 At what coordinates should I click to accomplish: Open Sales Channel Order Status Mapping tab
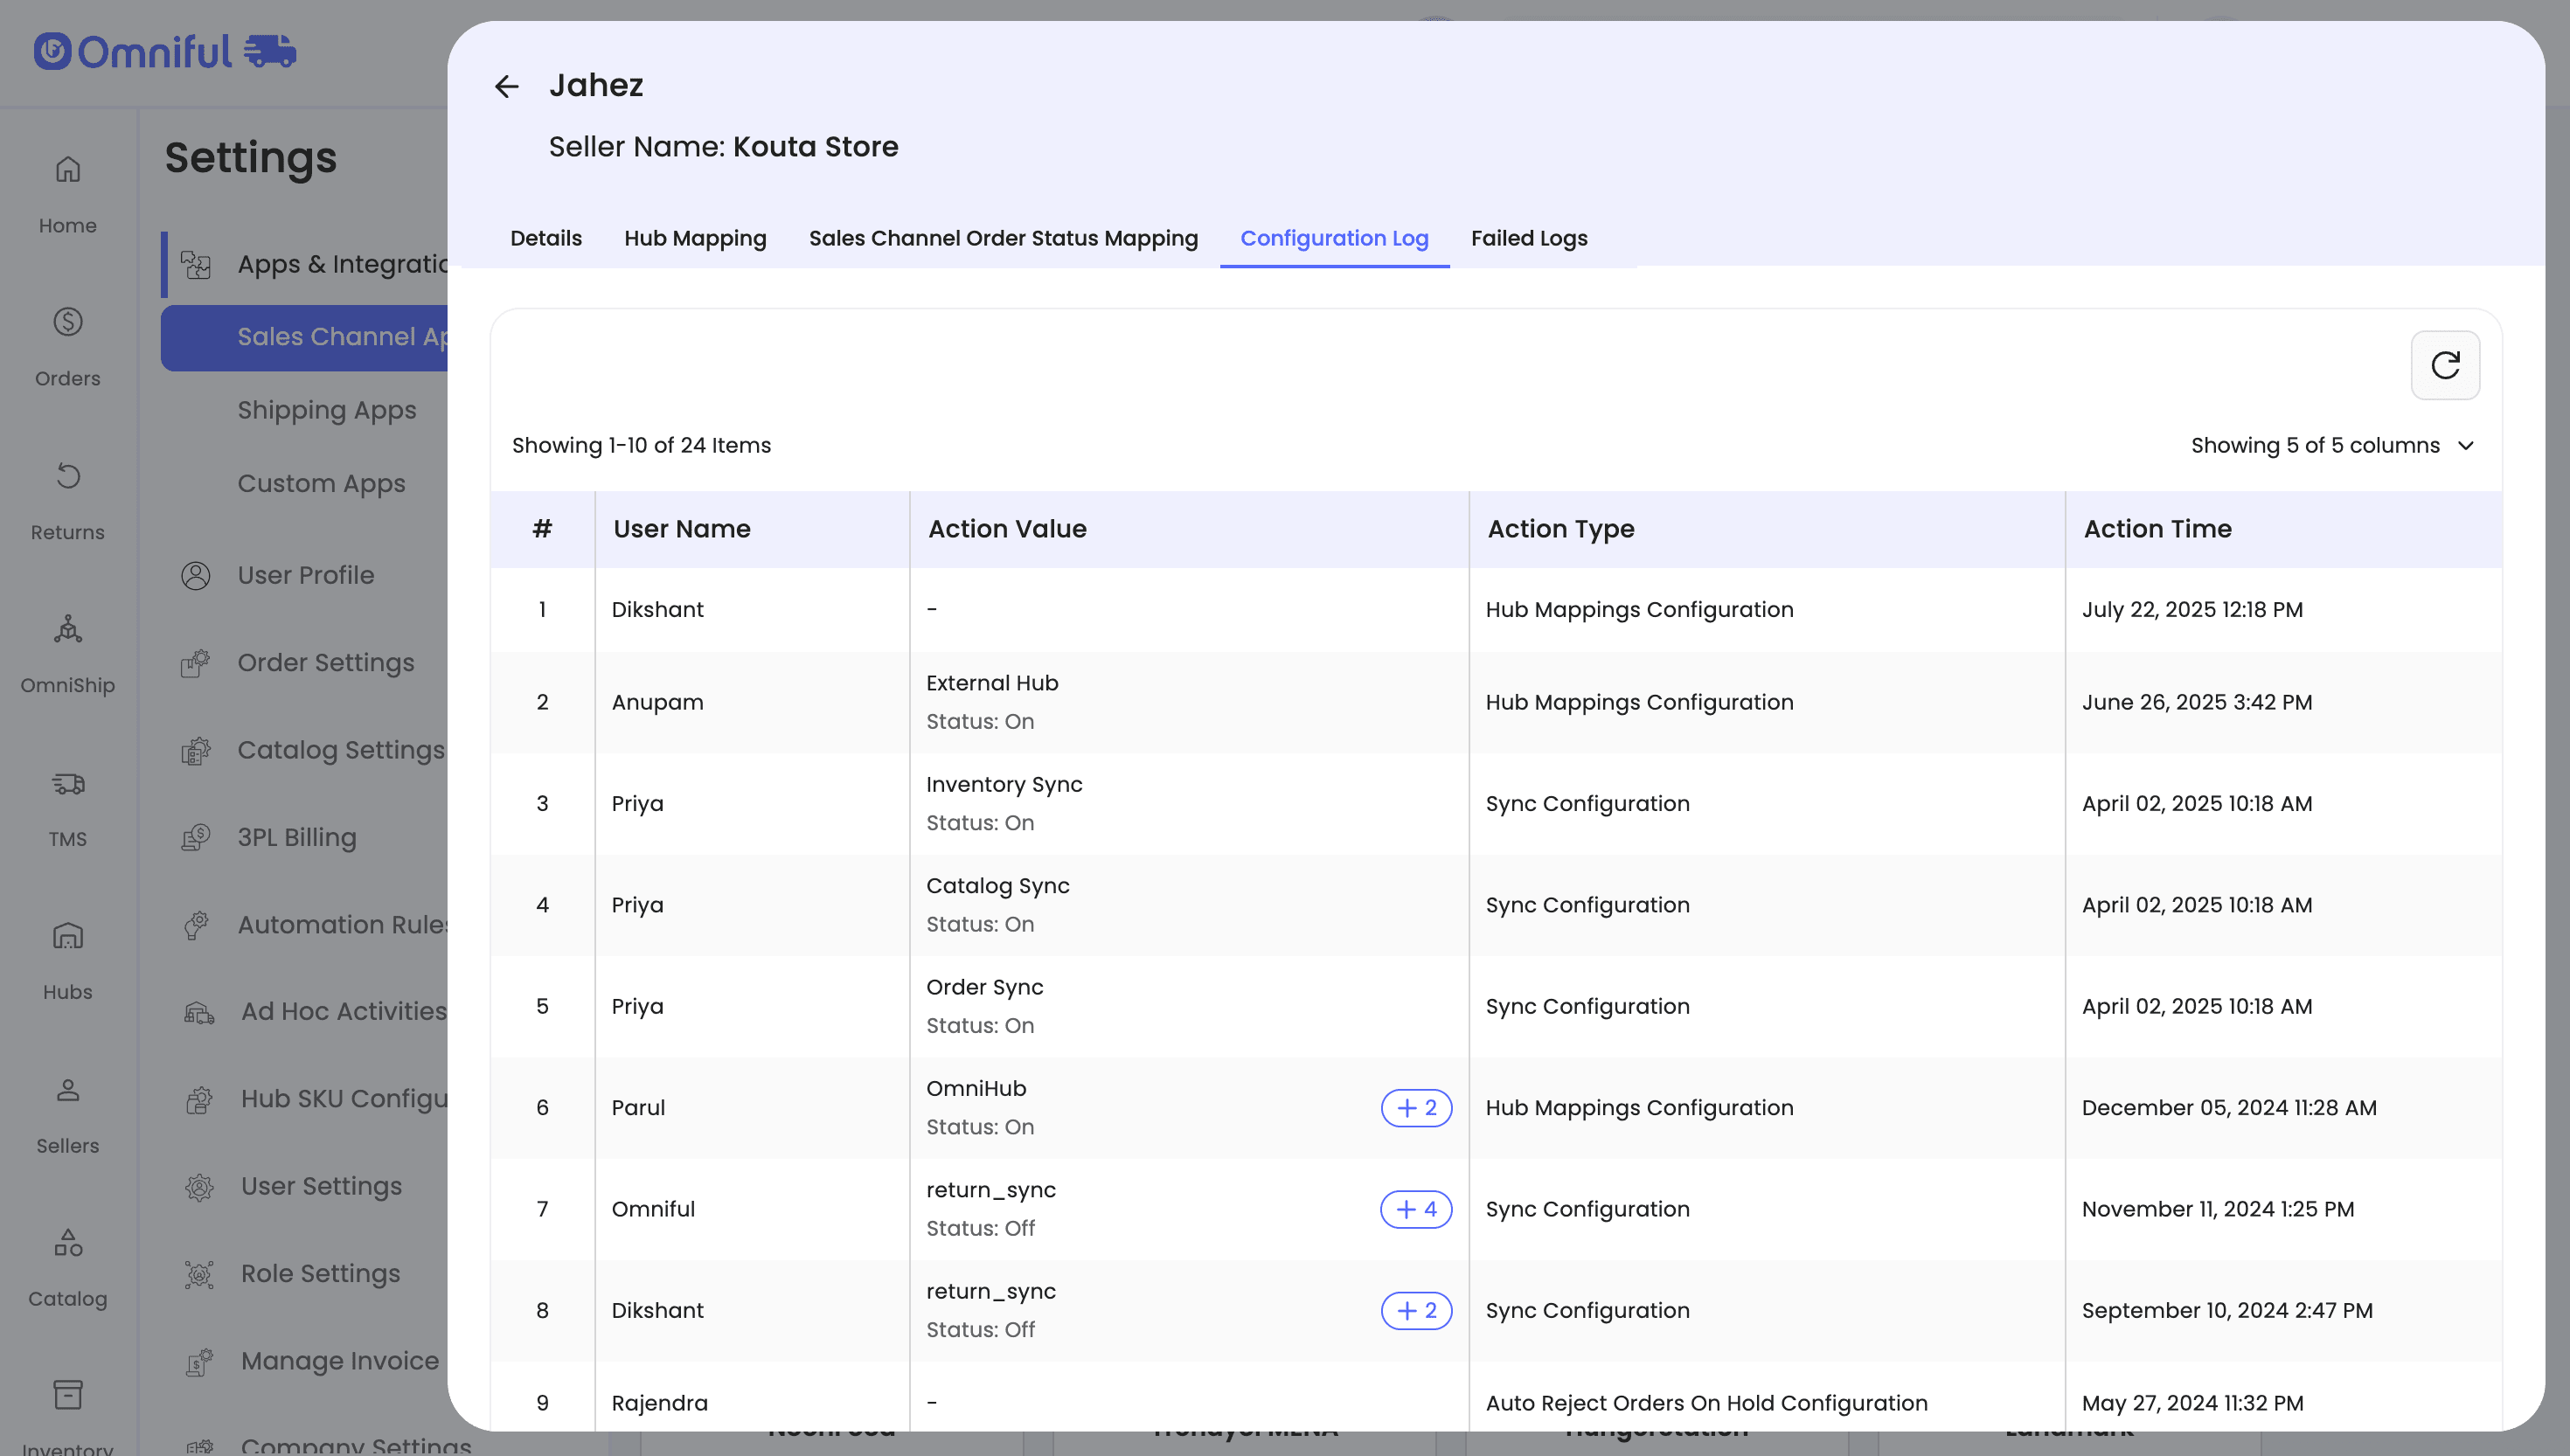pyautogui.click(x=1003, y=239)
